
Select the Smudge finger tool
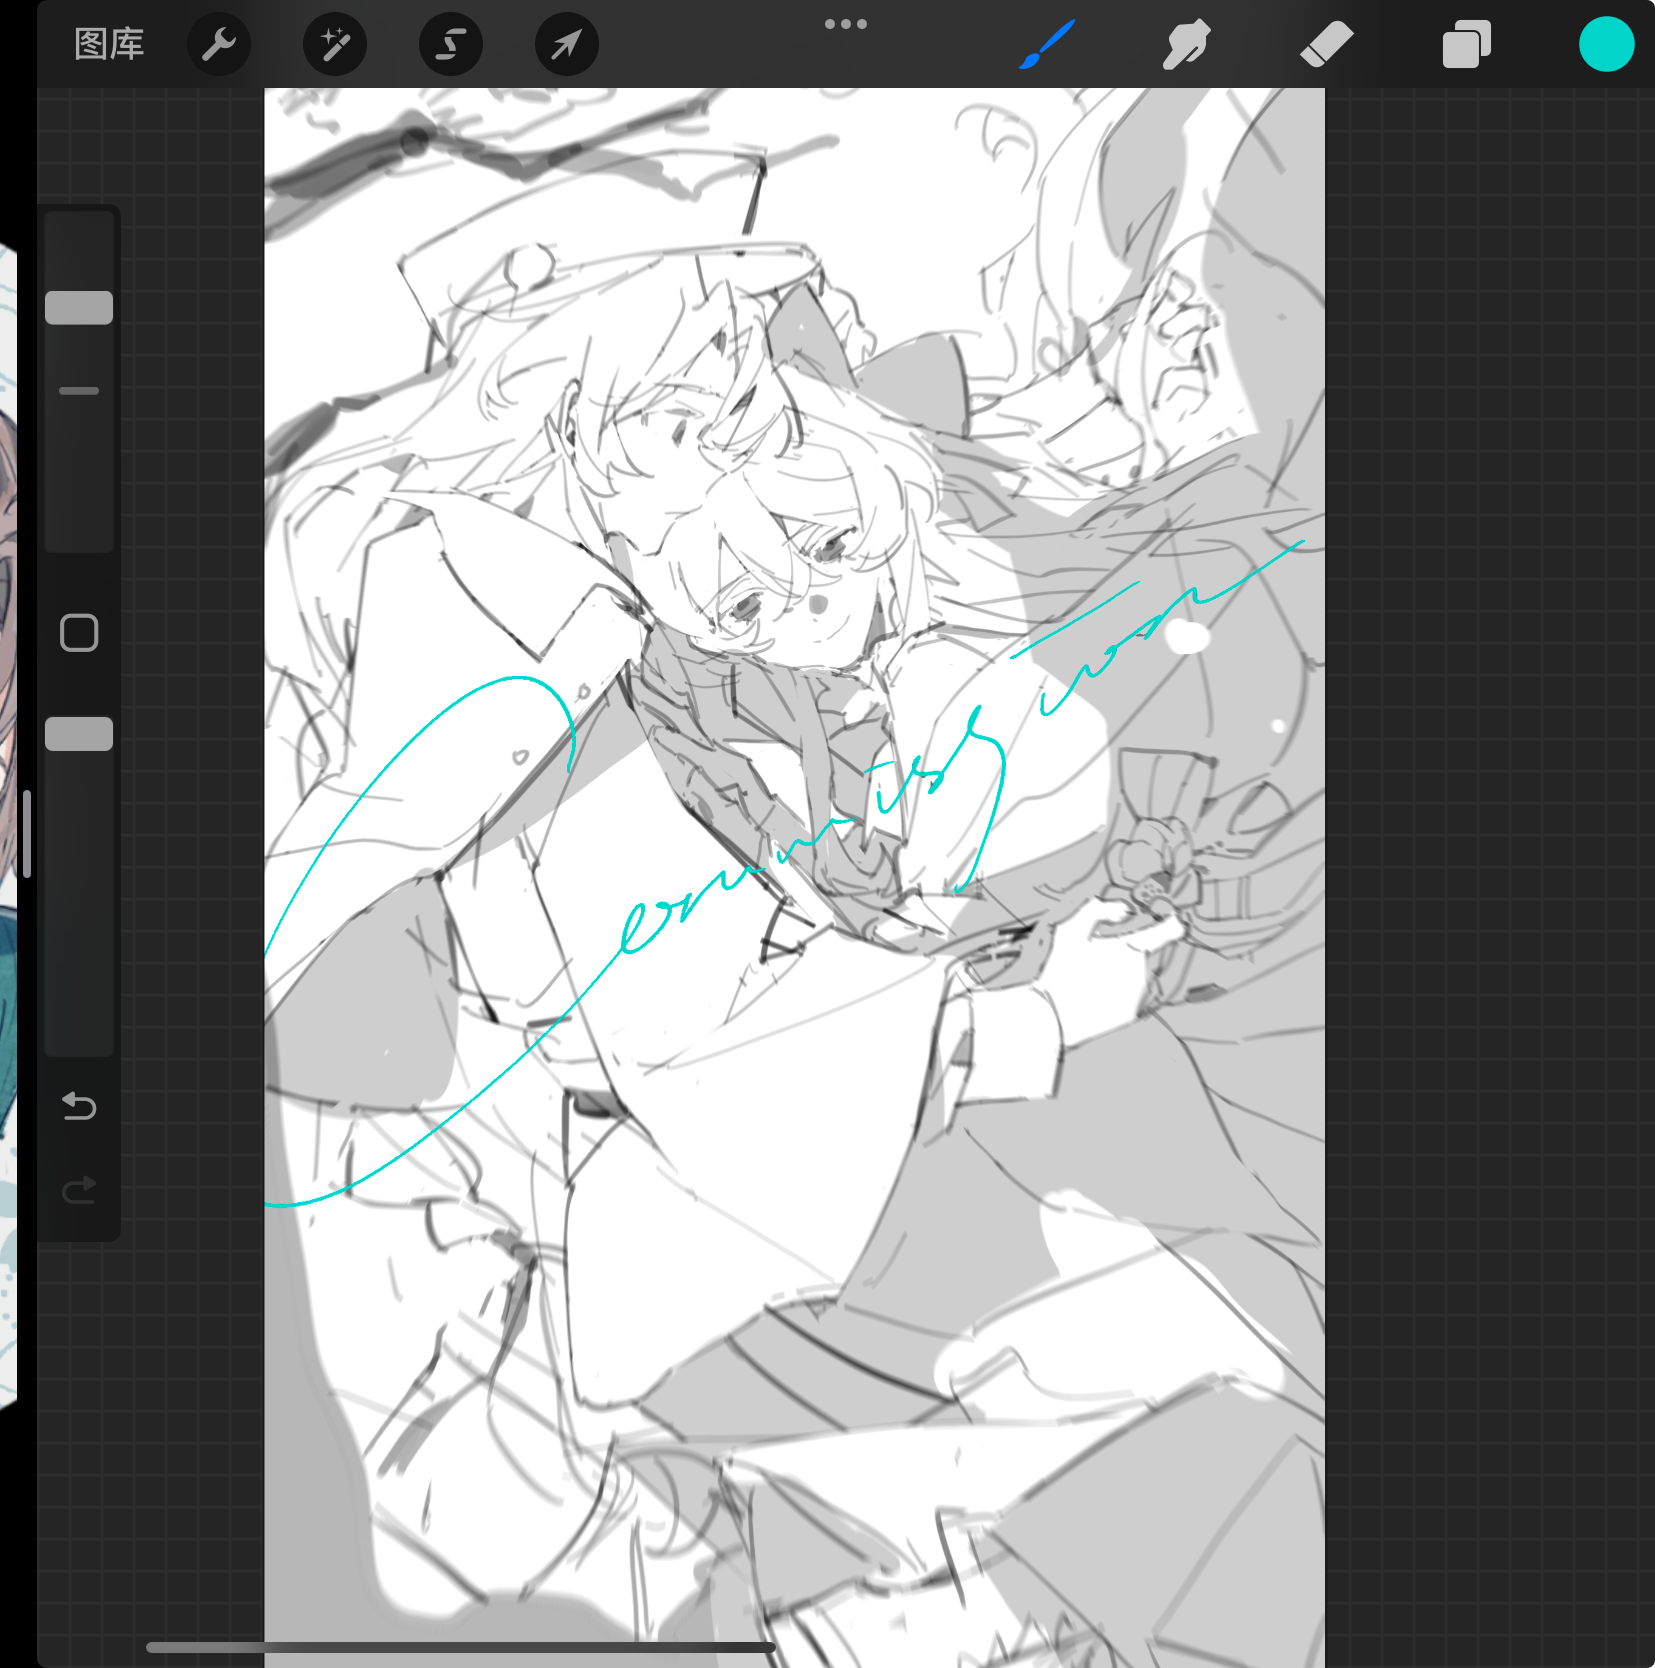[1187, 44]
